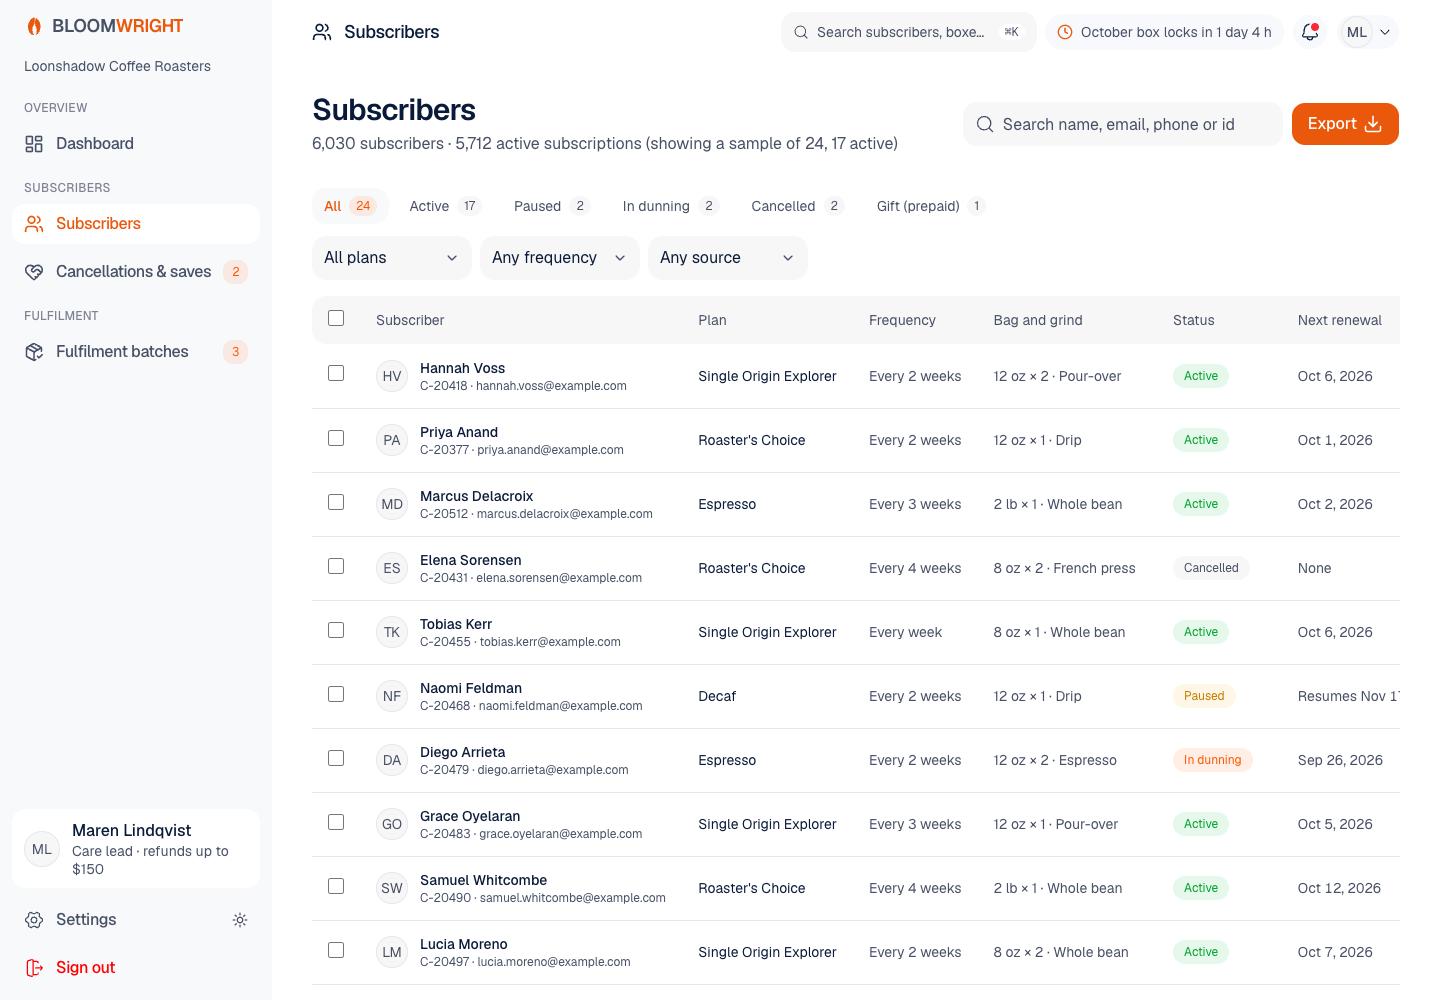Image resolution: width=1440 pixels, height=1000 pixels.
Task: Click Sign out link
Action: click(x=136, y=968)
